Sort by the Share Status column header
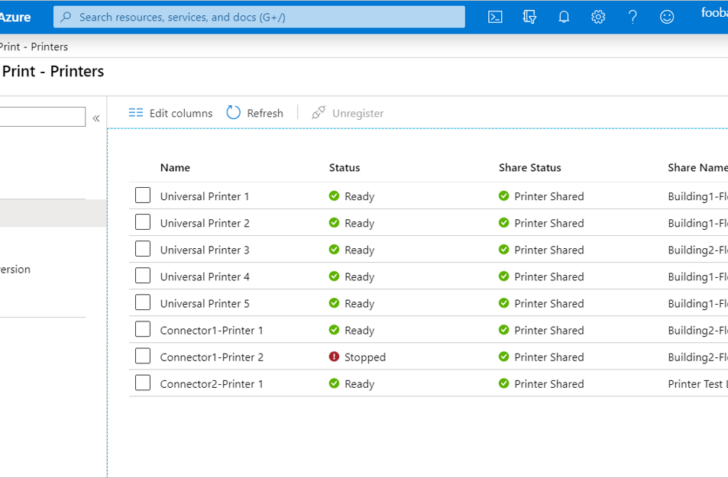The image size is (728, 478). click(x=530, y=168)
